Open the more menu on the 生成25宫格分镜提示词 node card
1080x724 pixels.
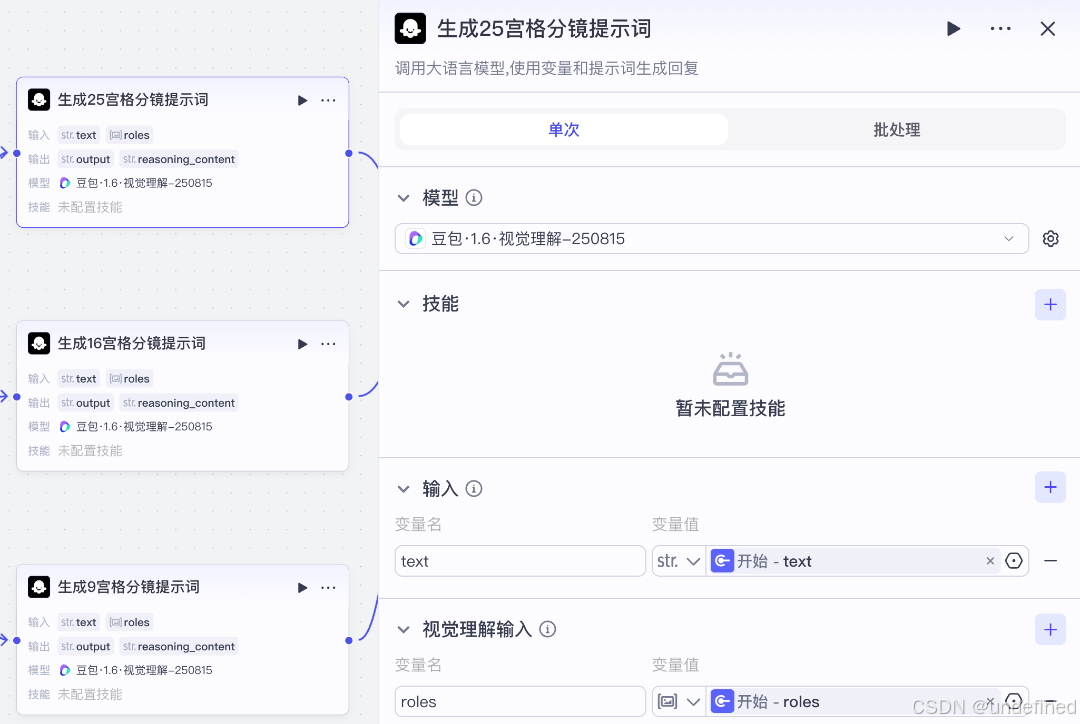(x=329, y=101)
